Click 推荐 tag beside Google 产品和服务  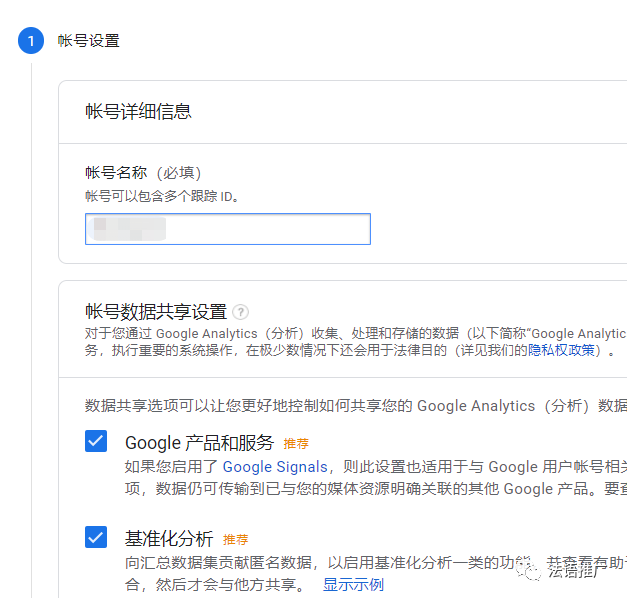click(x=296, y=444)
